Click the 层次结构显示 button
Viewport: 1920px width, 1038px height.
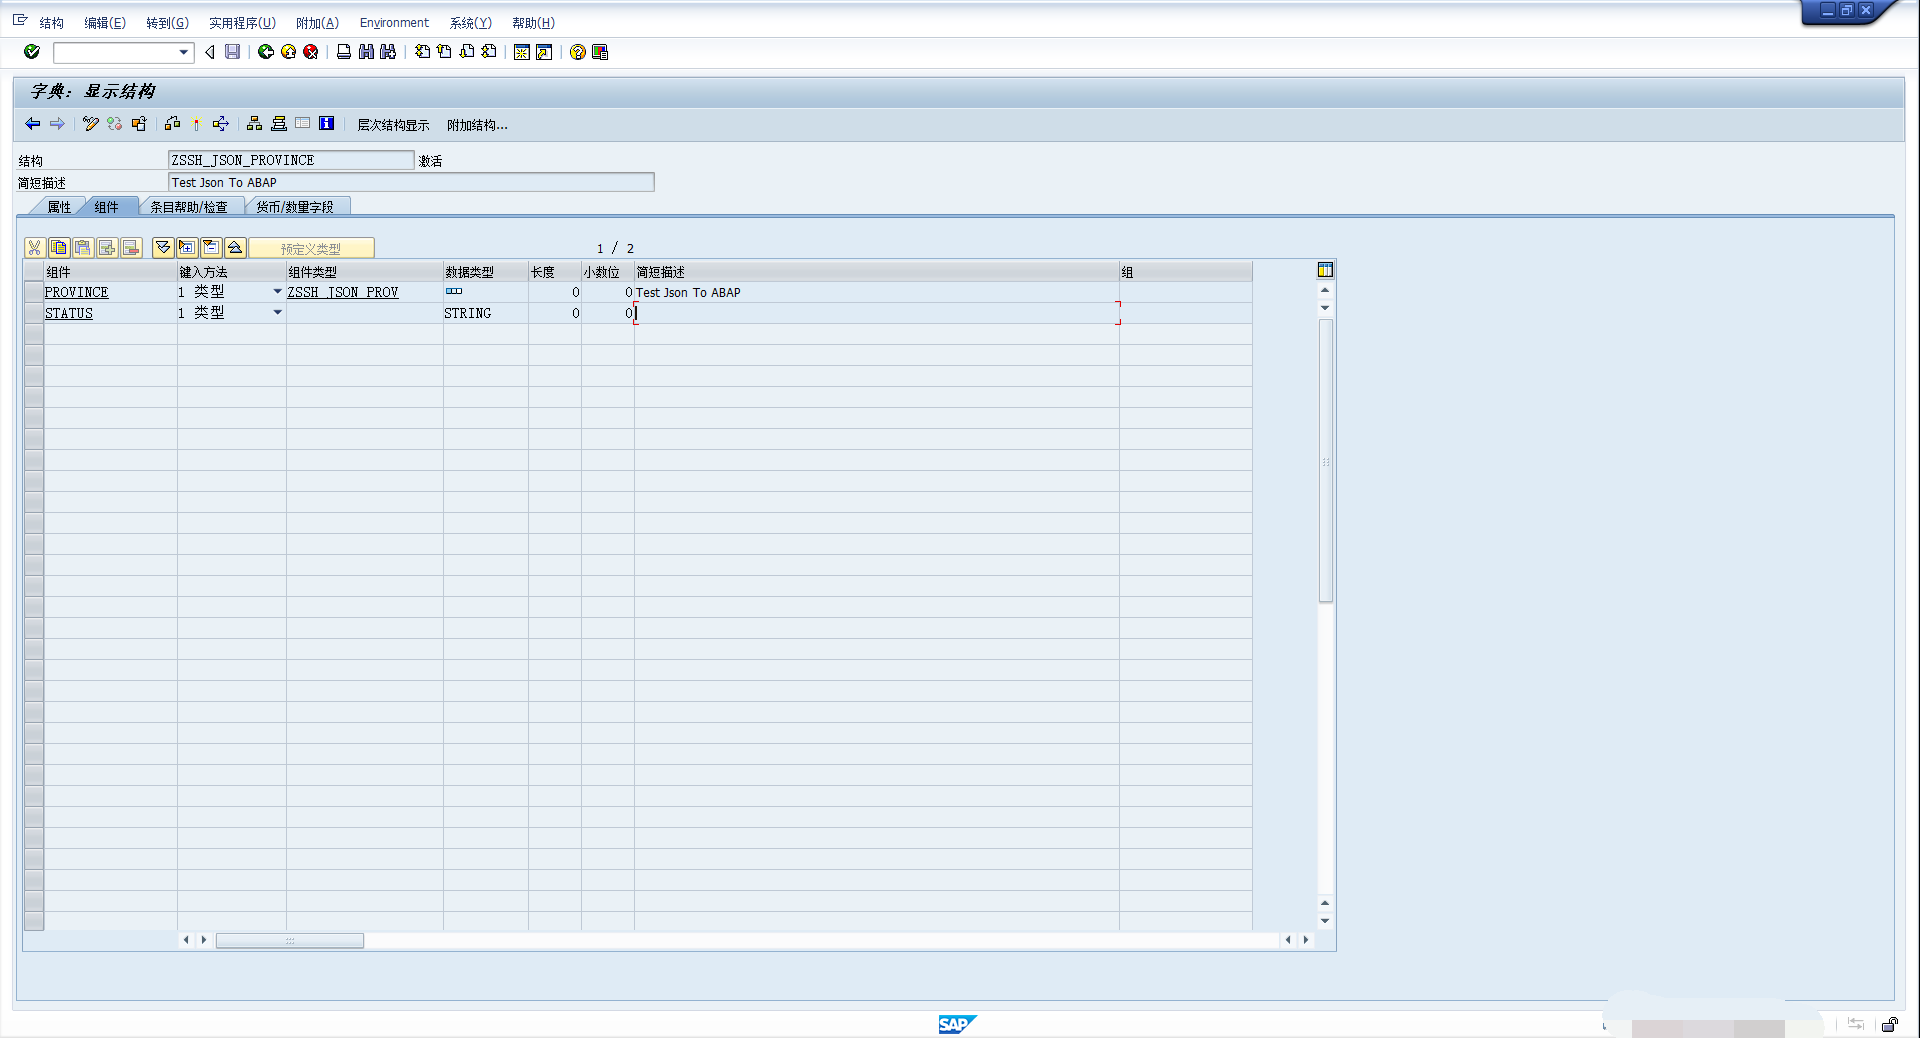pyautogui.click(x=393, y=125)
